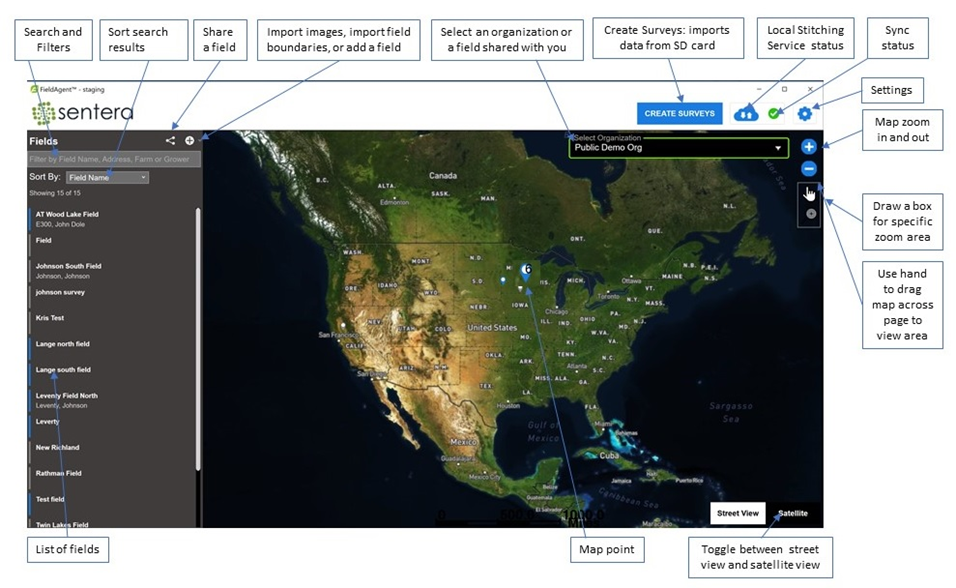Click the green sync status checkmark
956x588 pixels.
(x=774, y=114)
